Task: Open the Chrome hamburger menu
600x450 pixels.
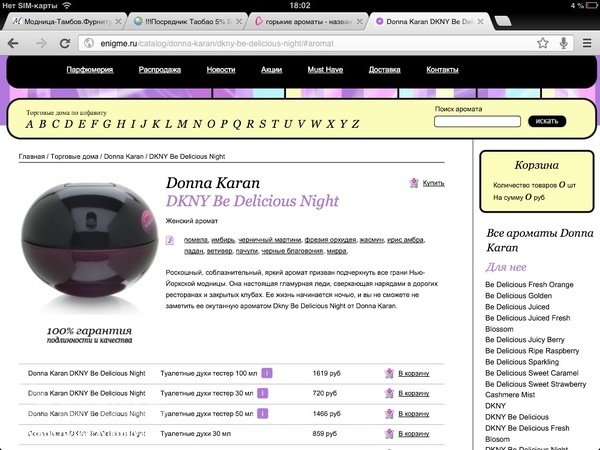Action: point(586,43)
